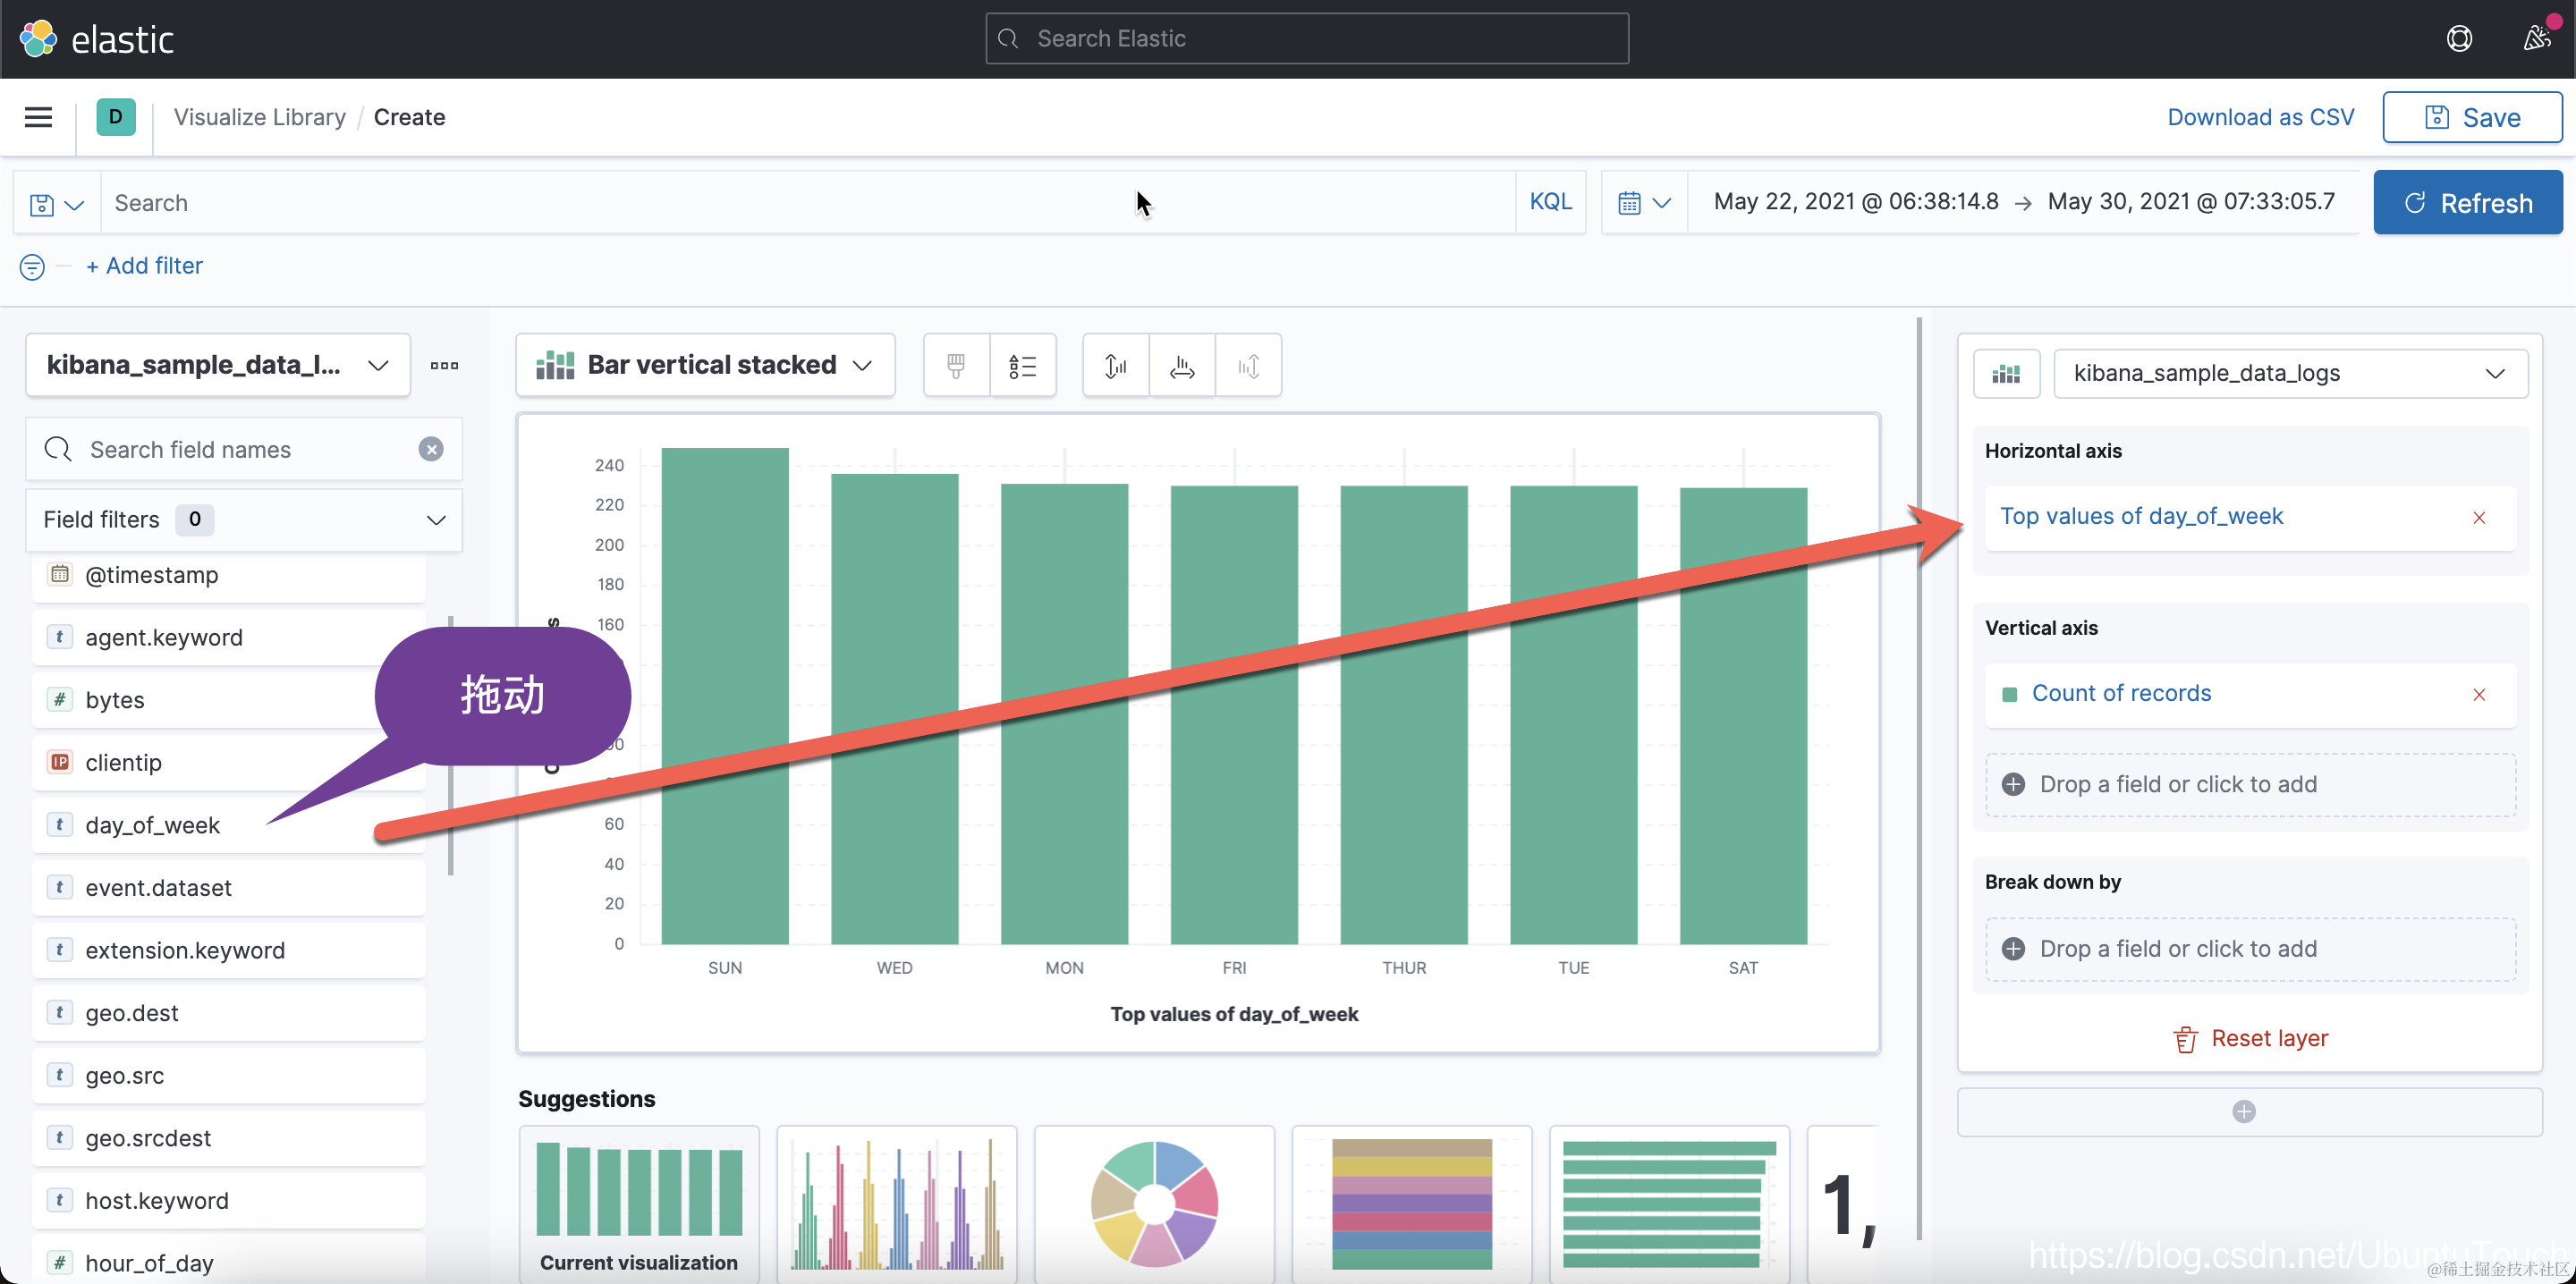Click the Reset layer button

[x=2250, y=1038]
